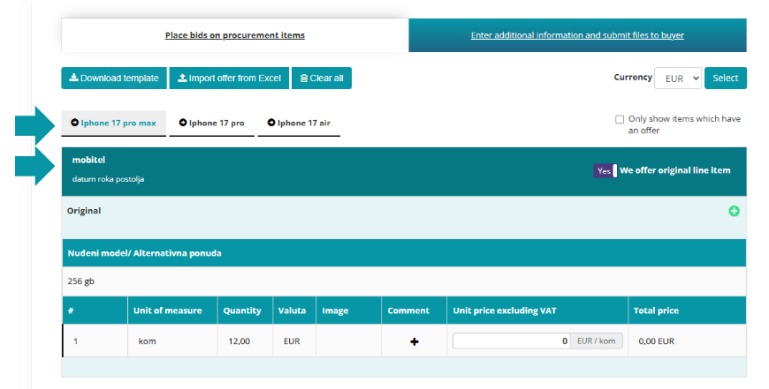Click the circle icon beside Iphone 17 pro
This screenshot has width=769, height=389.
182,123
